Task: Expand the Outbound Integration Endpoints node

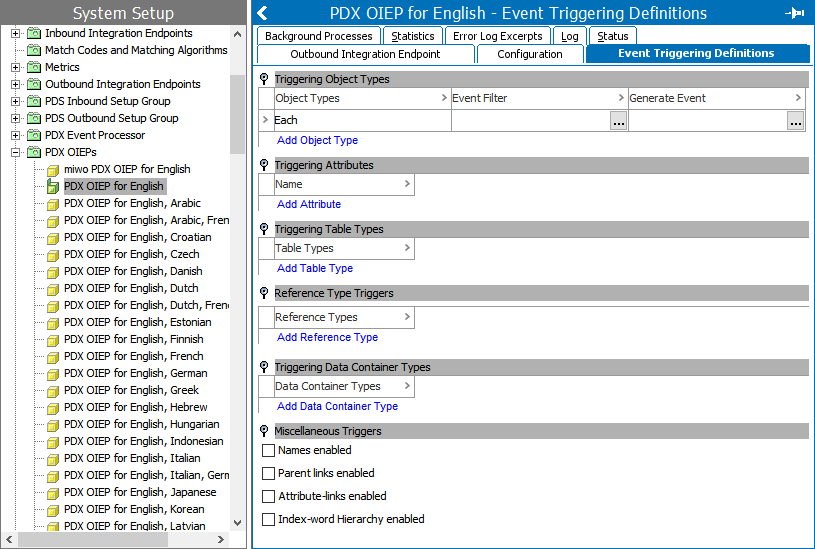Action: tap(16, 84)
